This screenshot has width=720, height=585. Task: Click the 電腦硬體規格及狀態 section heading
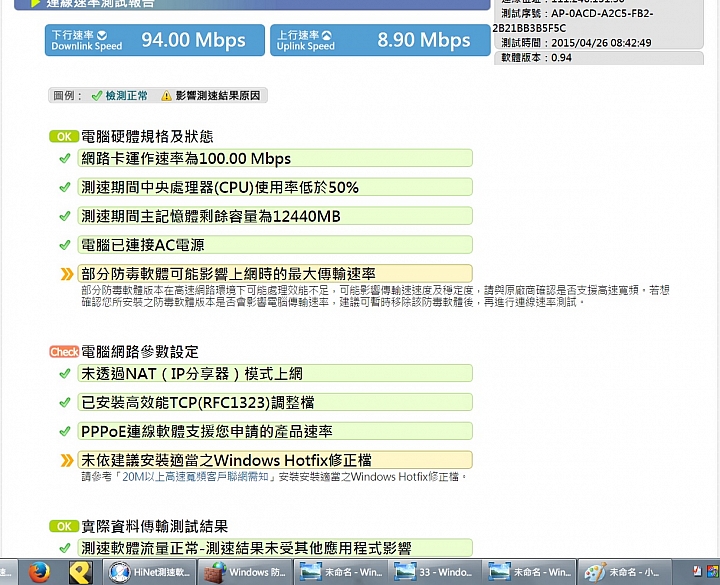[x=147, y=136]
